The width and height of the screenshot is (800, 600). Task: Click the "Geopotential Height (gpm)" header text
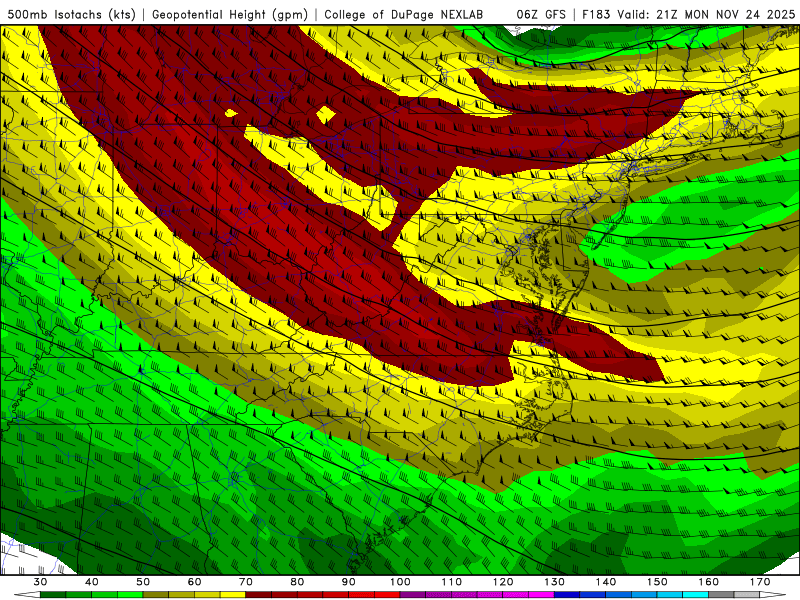click(x=230, y=14)
